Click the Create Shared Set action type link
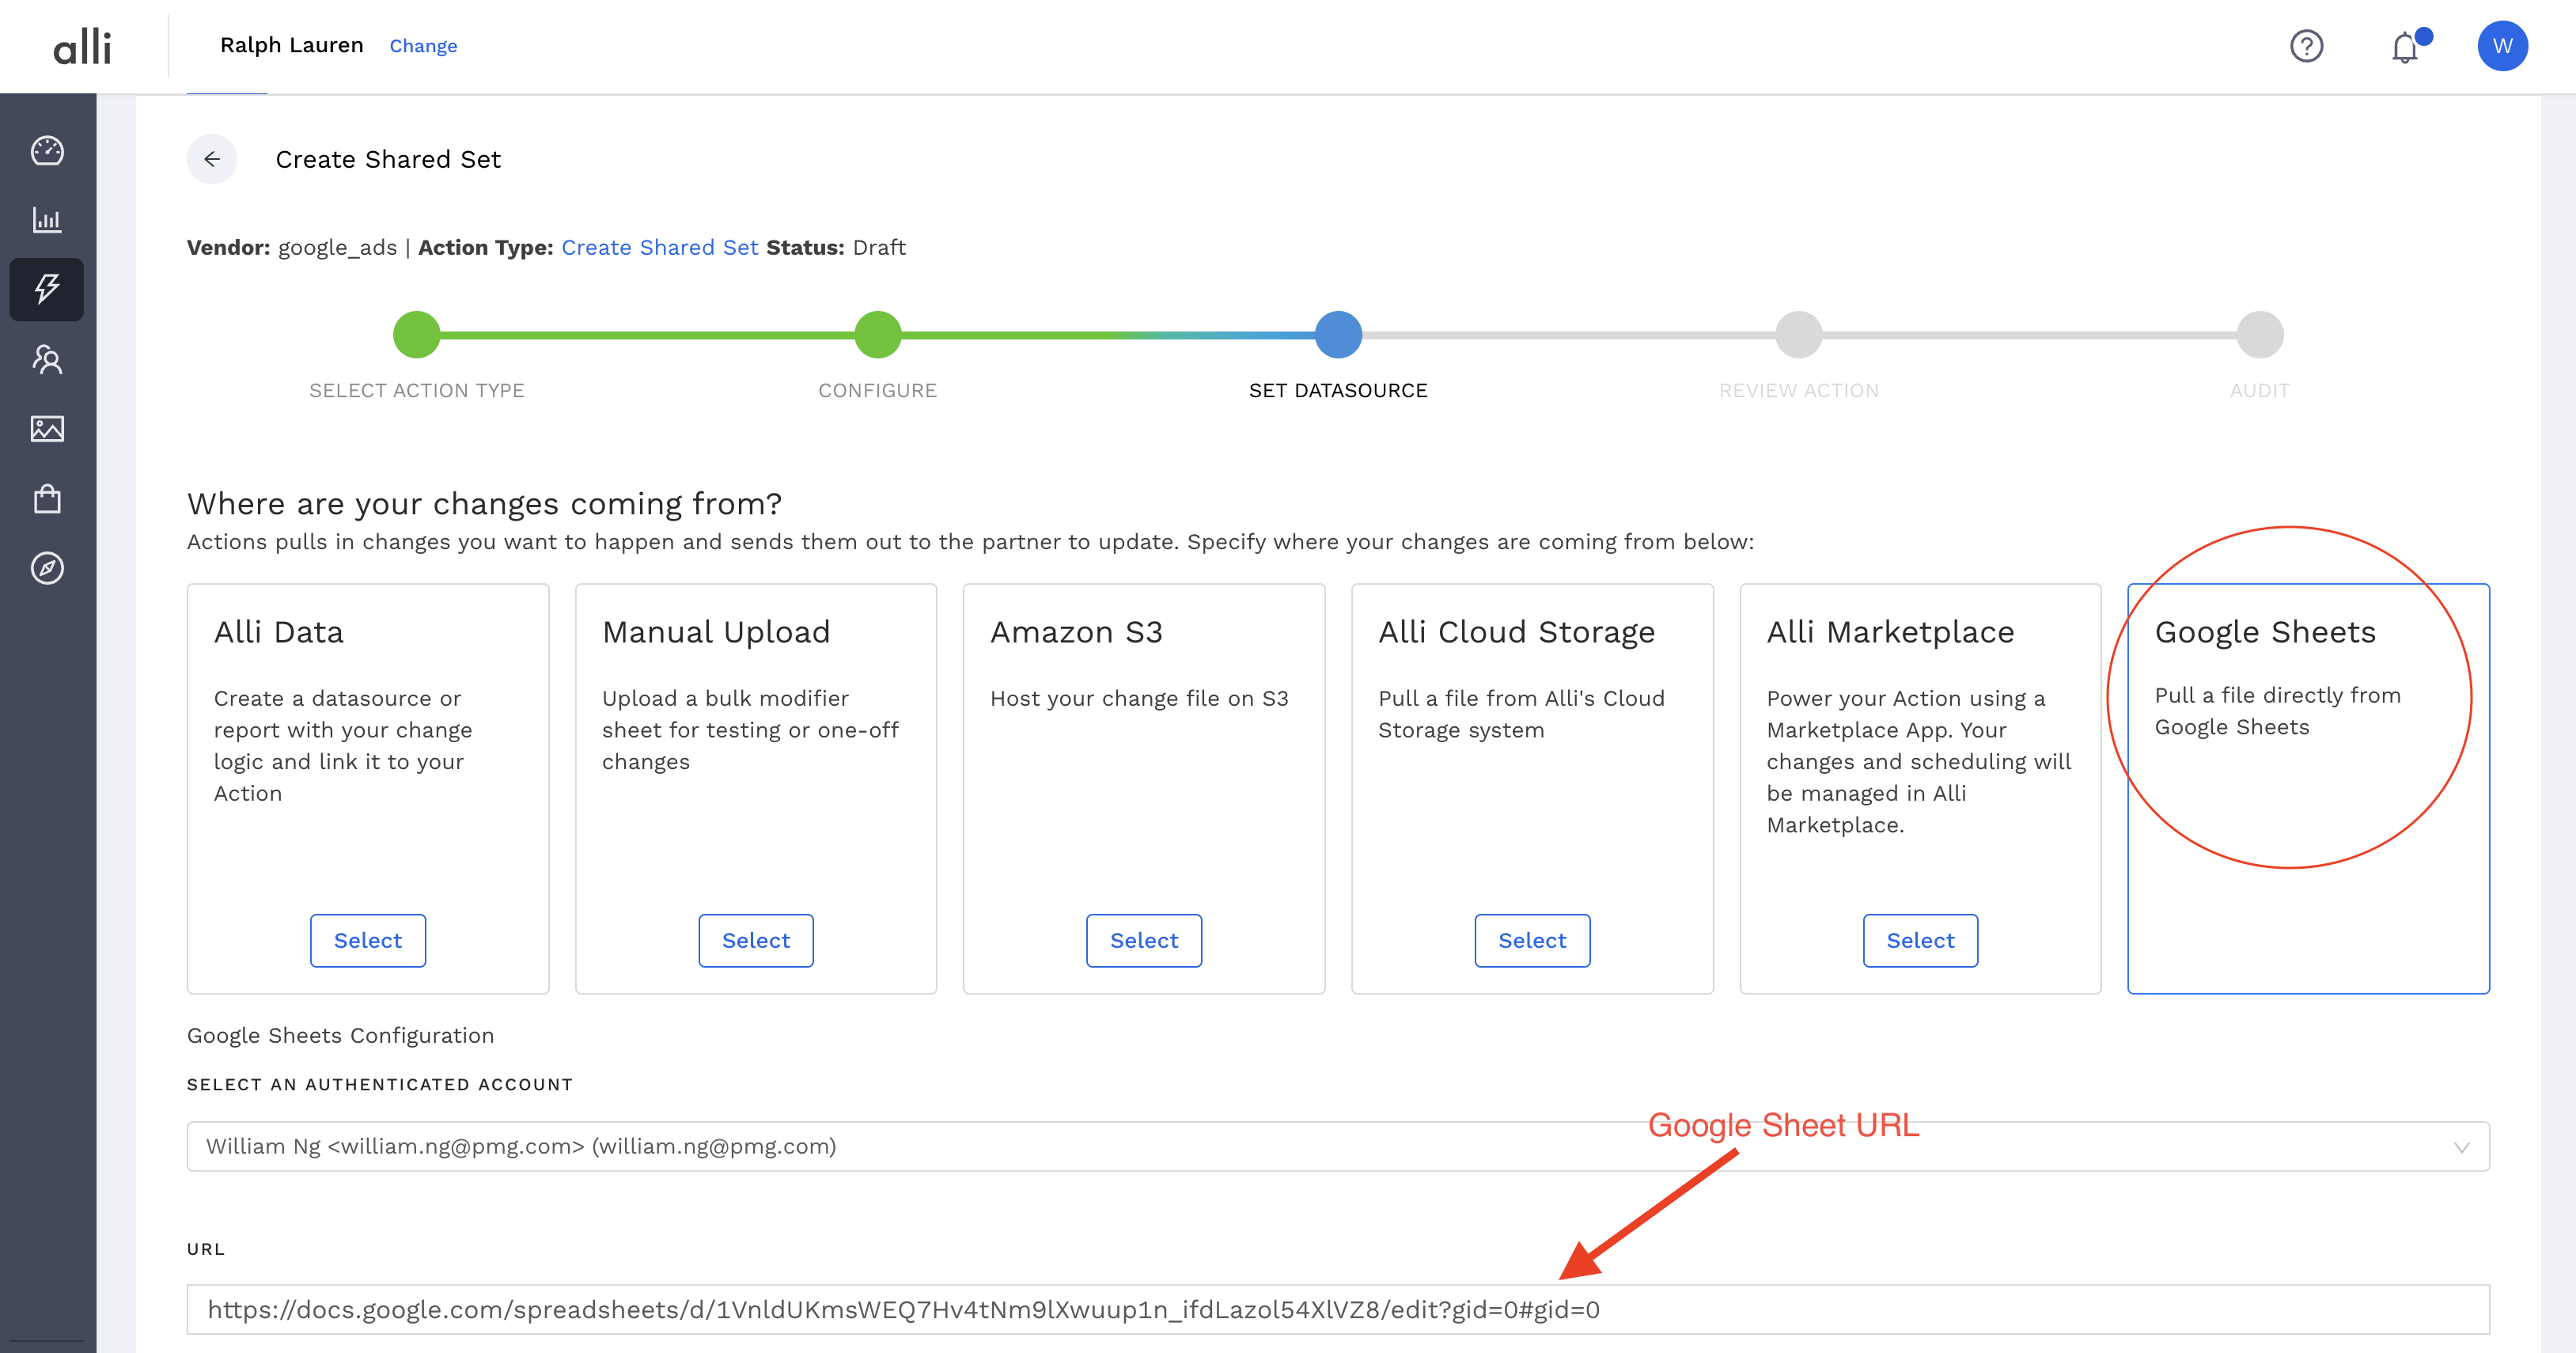 tap(659, 247)
